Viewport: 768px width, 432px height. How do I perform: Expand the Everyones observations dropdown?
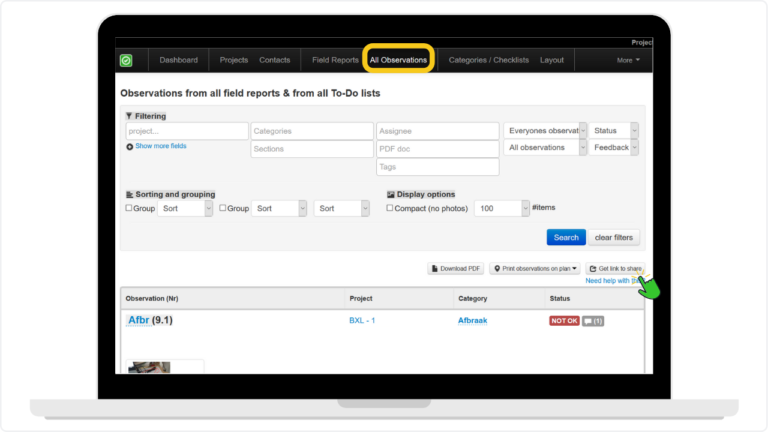(545, 131)
